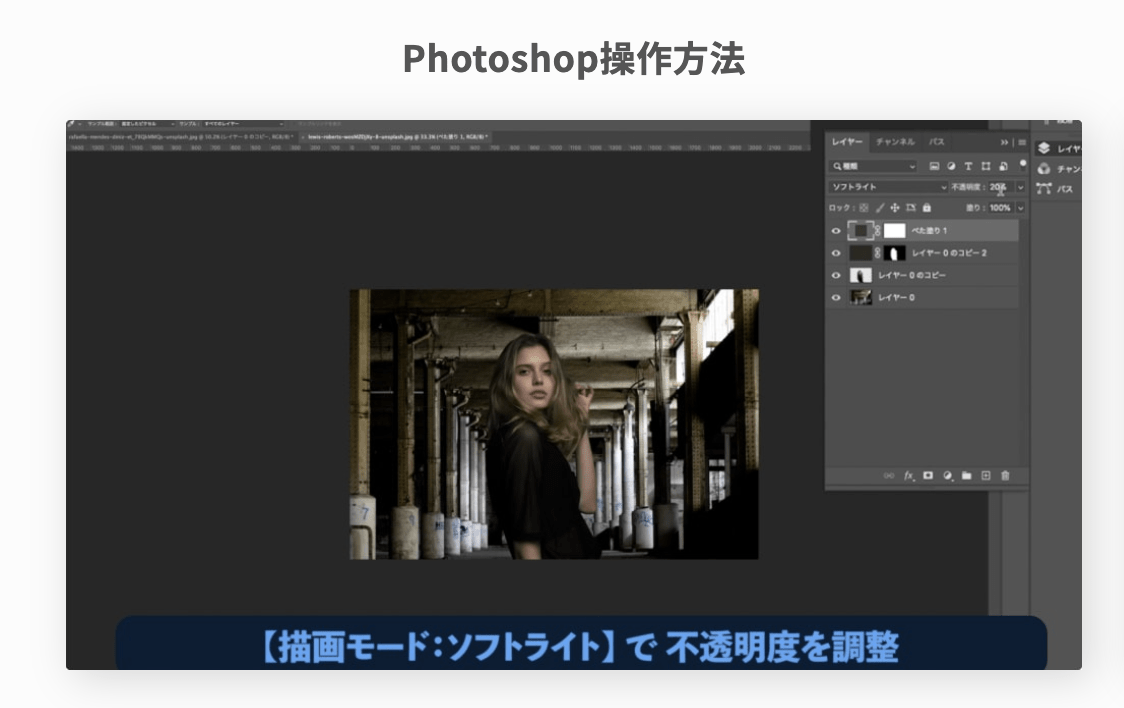Toggle the layer filtering on/off switch

coord(1022,165)
